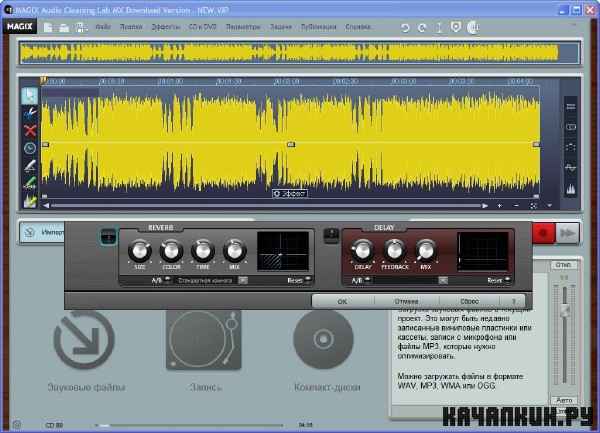Toggle the Reverb effect power switch
600x433 pixels.
108,236
